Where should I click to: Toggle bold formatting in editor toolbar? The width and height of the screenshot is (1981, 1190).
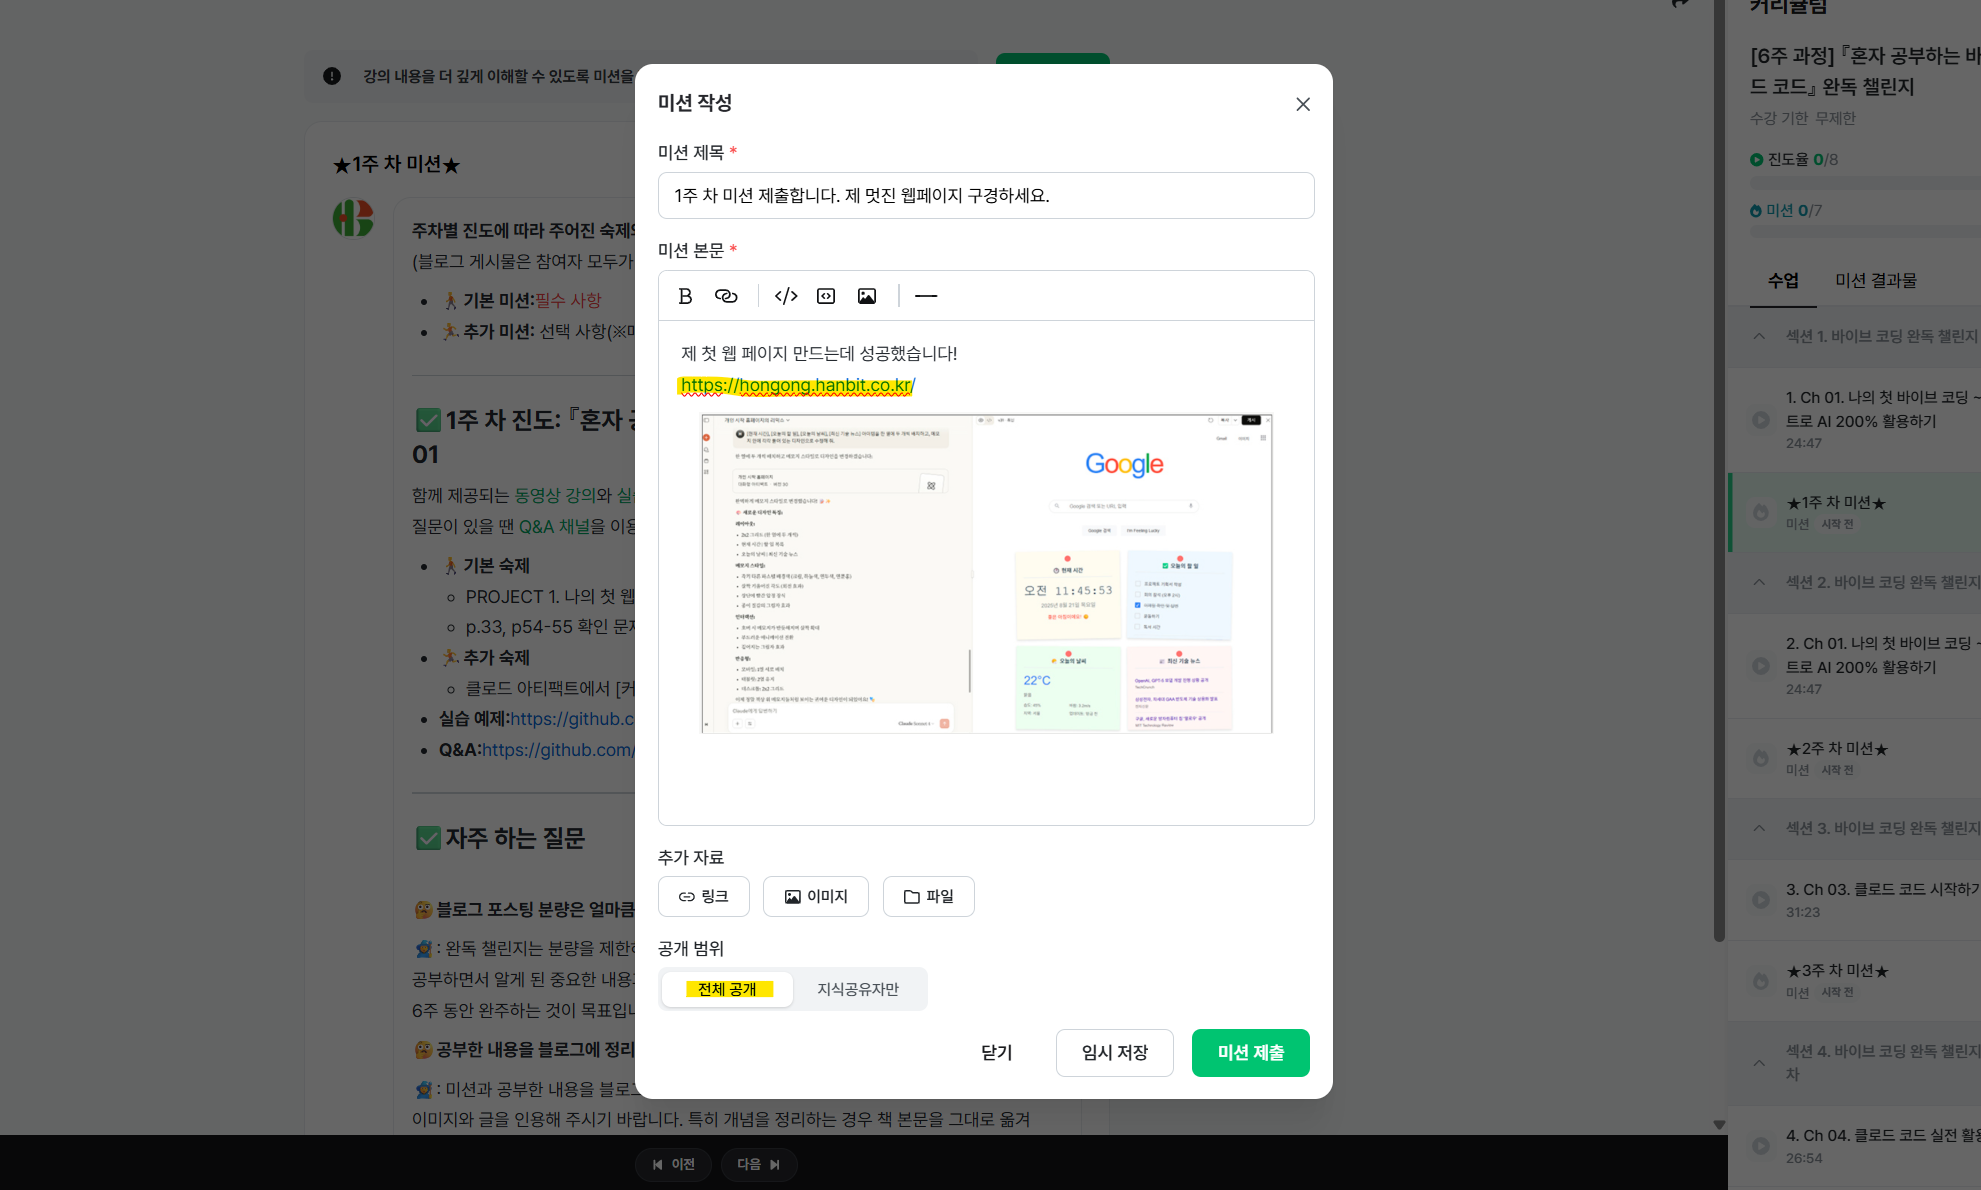685,296
